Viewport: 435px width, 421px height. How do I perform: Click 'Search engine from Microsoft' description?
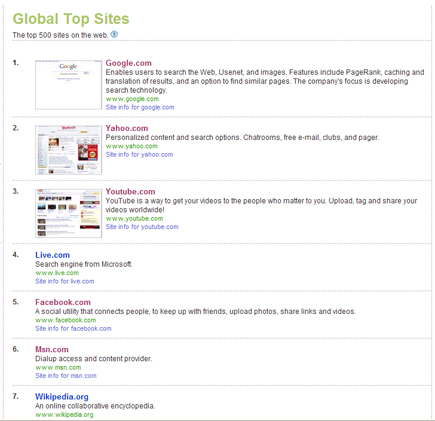[84, 264]
